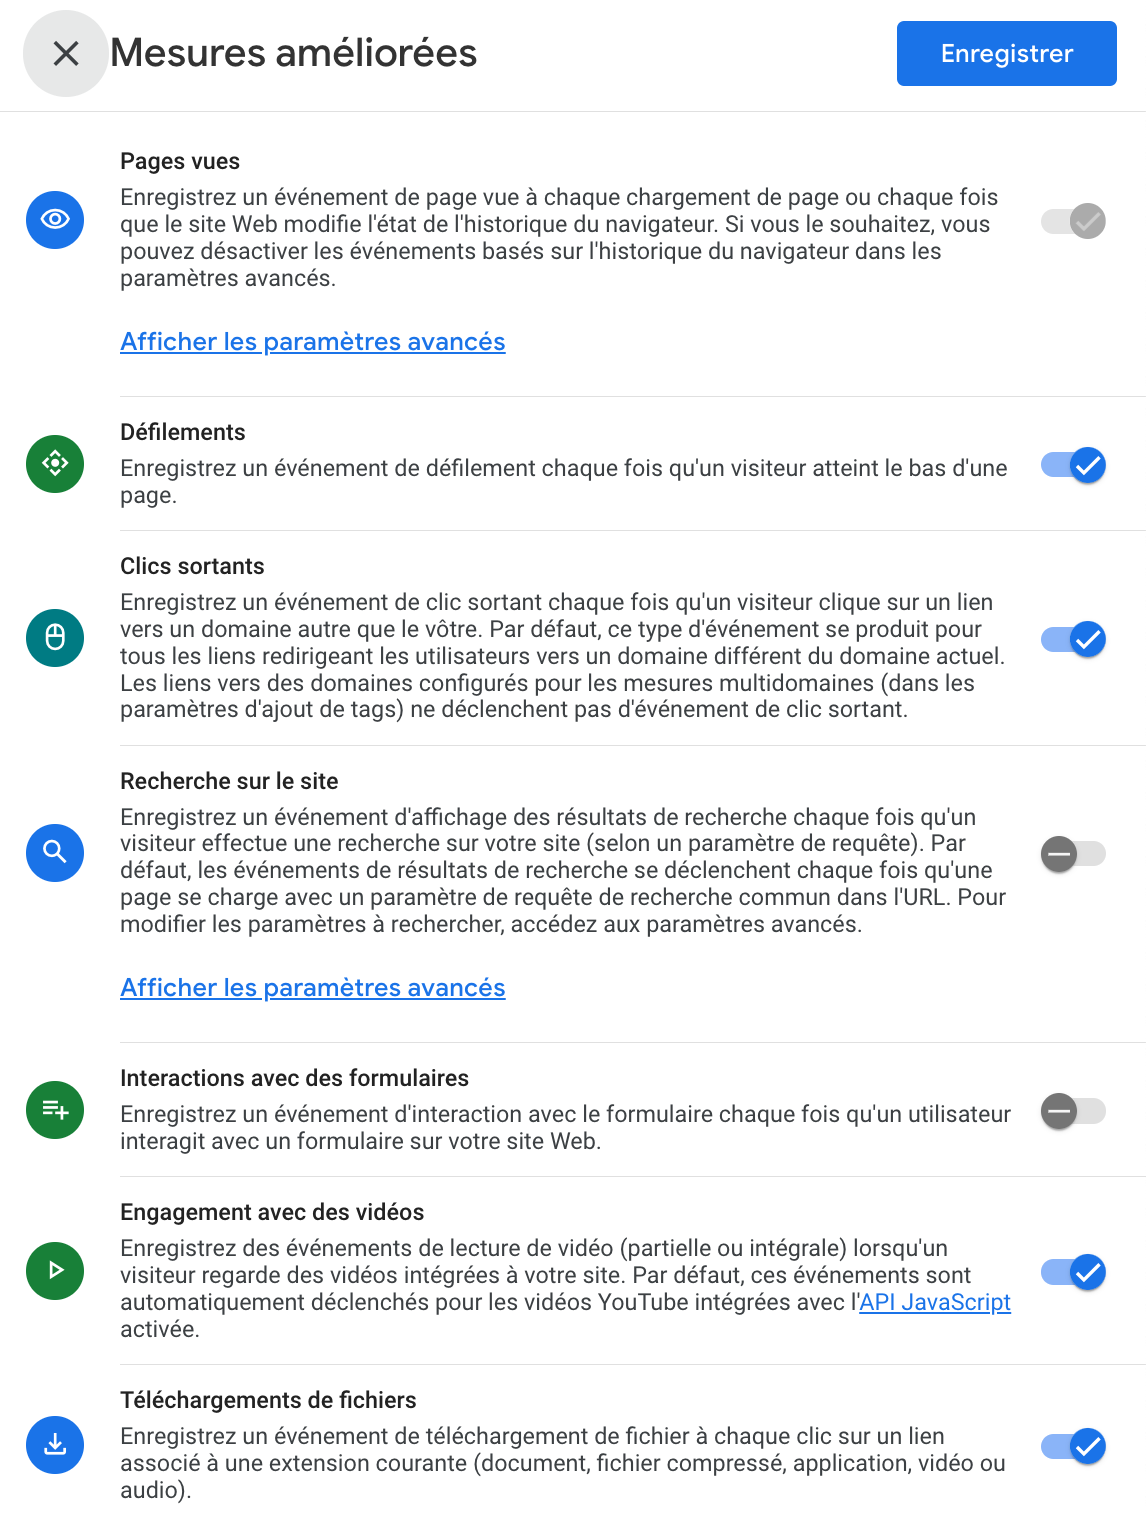The height and width of the screenshot is (1518, 1146).
Task: Click the green Défilements scroll icon
Action: click(55, 463)
